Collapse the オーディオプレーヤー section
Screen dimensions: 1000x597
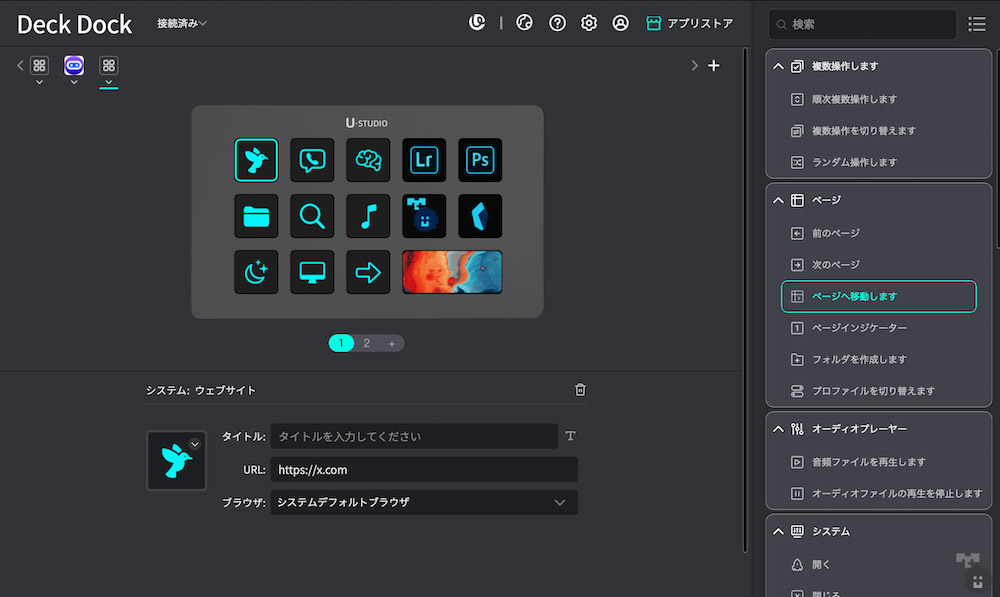(778, 429)
